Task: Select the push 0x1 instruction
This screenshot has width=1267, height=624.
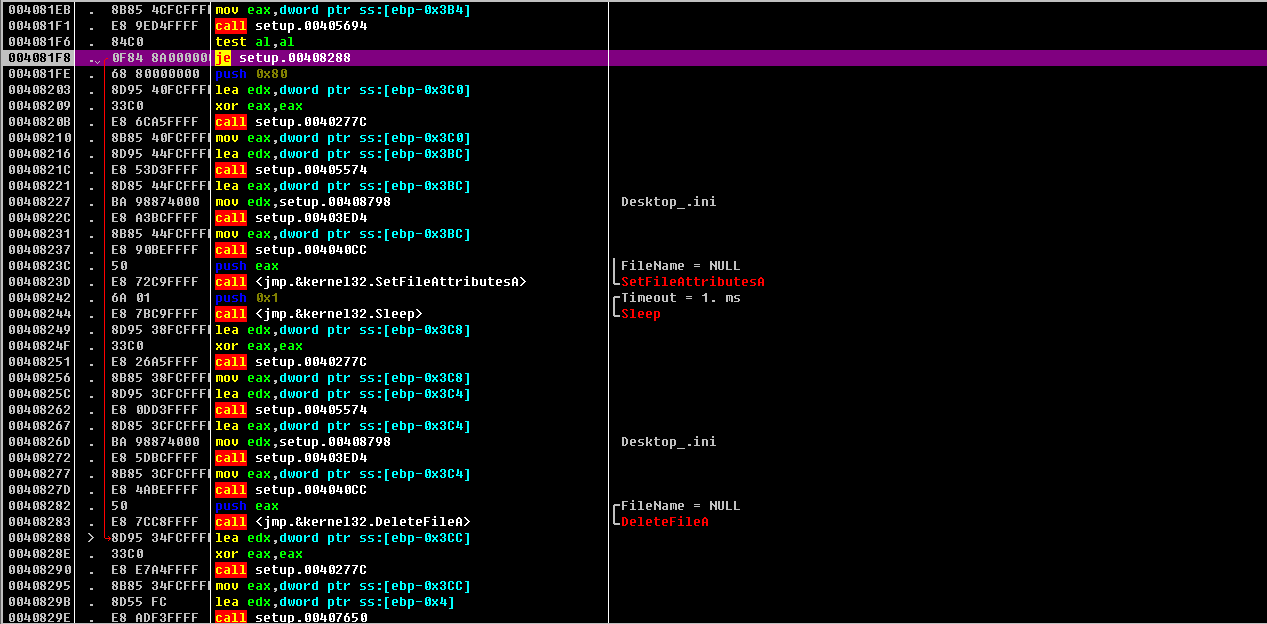Action: (247, 298)
